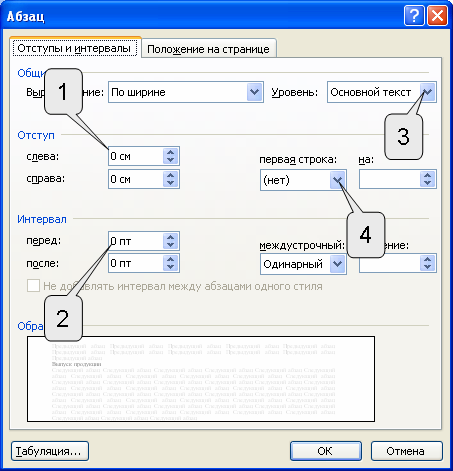
Task: Click the Help question mark icon
Action: [x=414, y=15]
